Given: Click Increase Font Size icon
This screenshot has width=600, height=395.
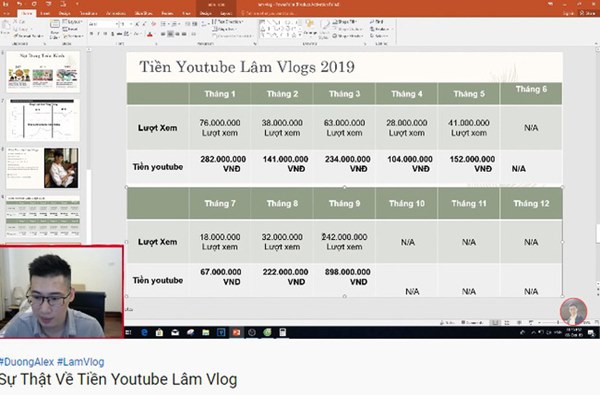Looking at the screenshot, I should point(137,24).
